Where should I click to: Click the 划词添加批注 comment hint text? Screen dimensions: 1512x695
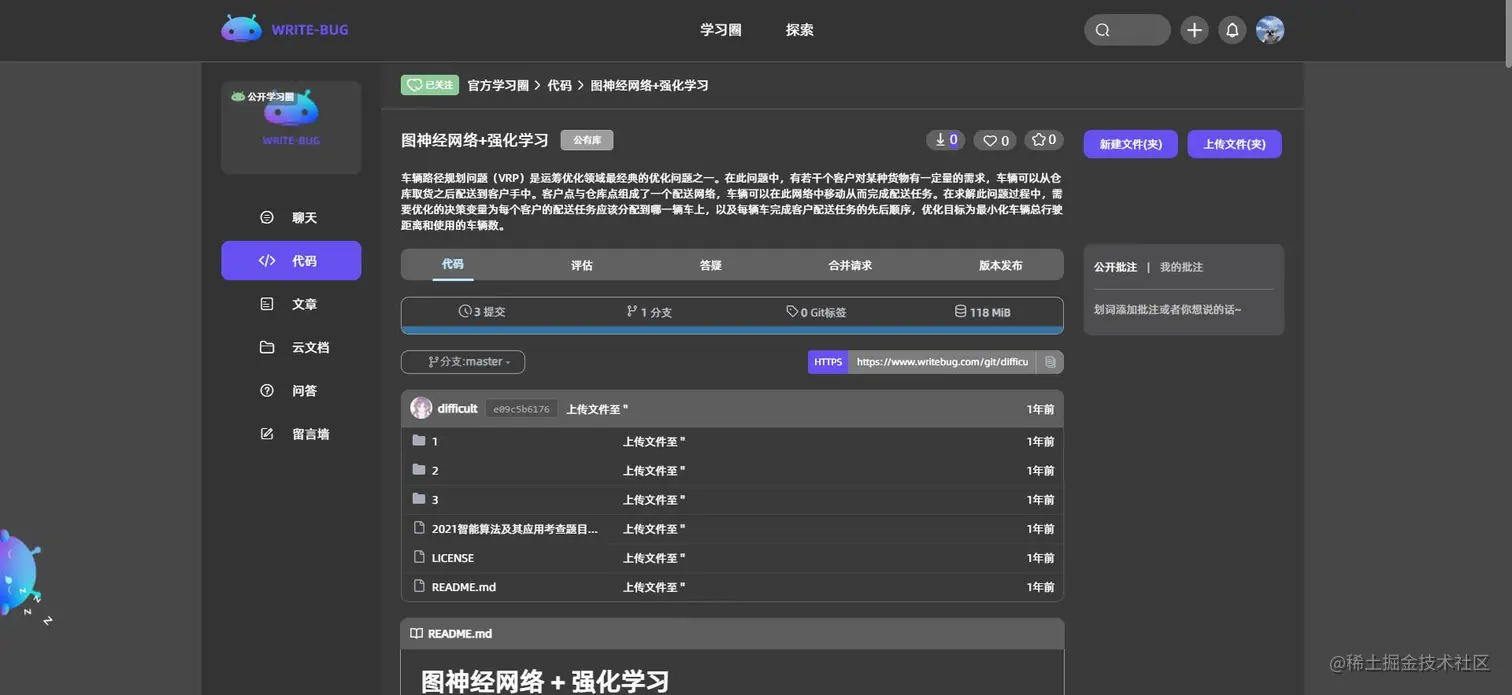pos(1167,310)
